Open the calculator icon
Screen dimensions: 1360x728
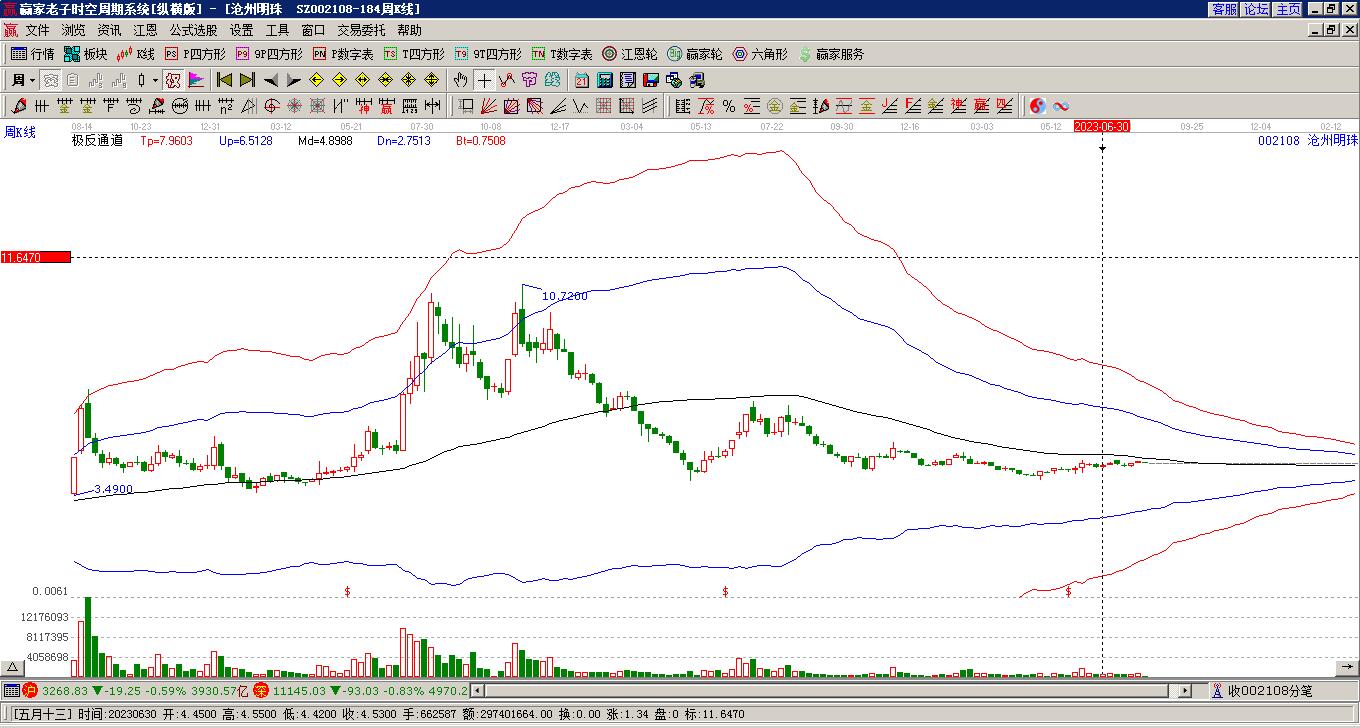pos(604,80)
